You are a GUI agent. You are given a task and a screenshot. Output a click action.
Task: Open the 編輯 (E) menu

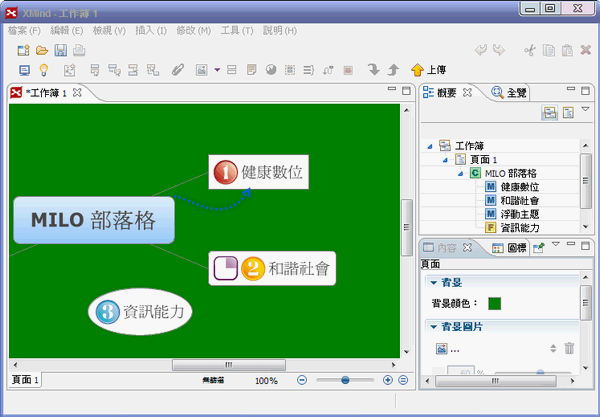pyautogui.click(x=67, y=31)
